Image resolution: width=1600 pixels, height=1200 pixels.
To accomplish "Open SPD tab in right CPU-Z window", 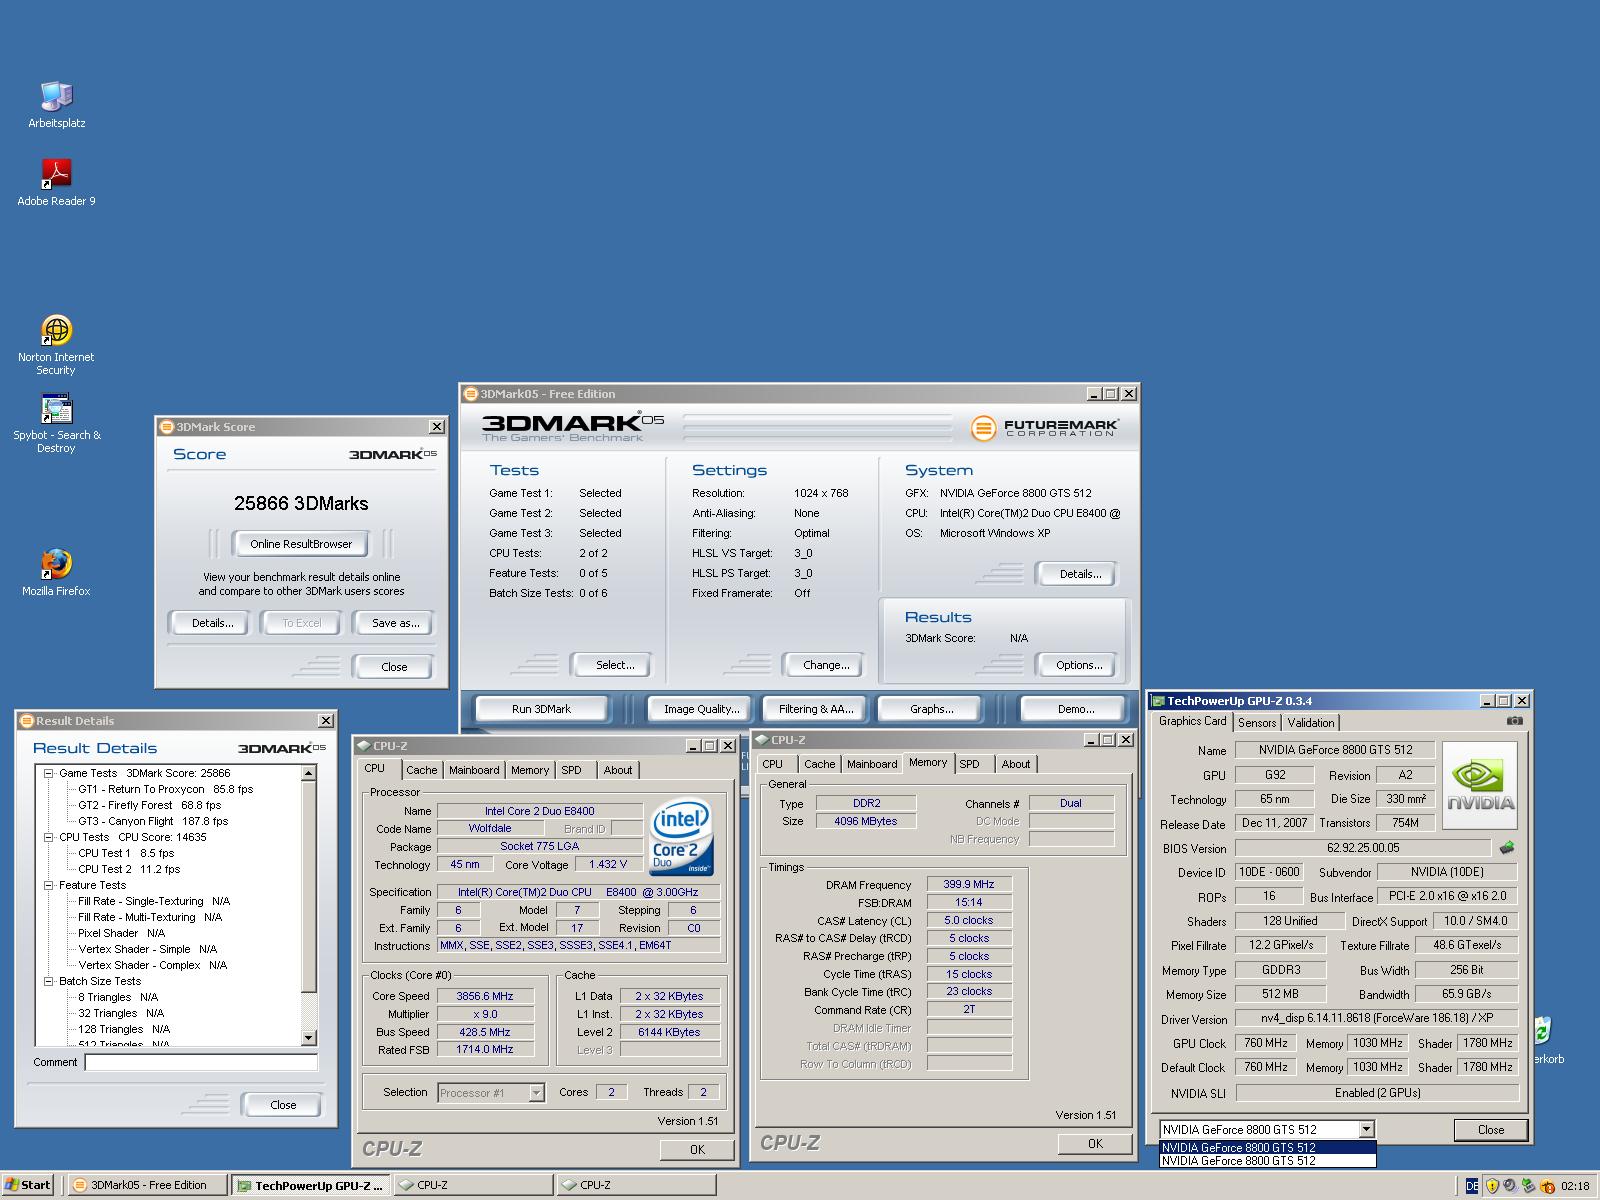I will 970,764.
